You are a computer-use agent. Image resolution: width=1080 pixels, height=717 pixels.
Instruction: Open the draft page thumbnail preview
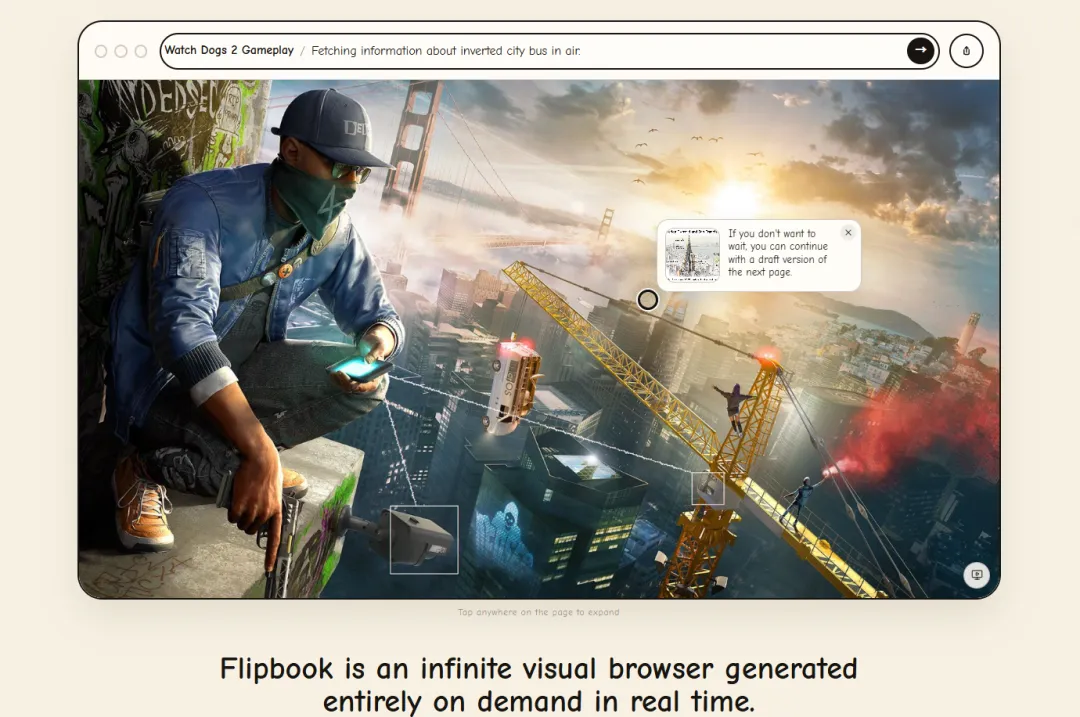[x=692, y=255]
